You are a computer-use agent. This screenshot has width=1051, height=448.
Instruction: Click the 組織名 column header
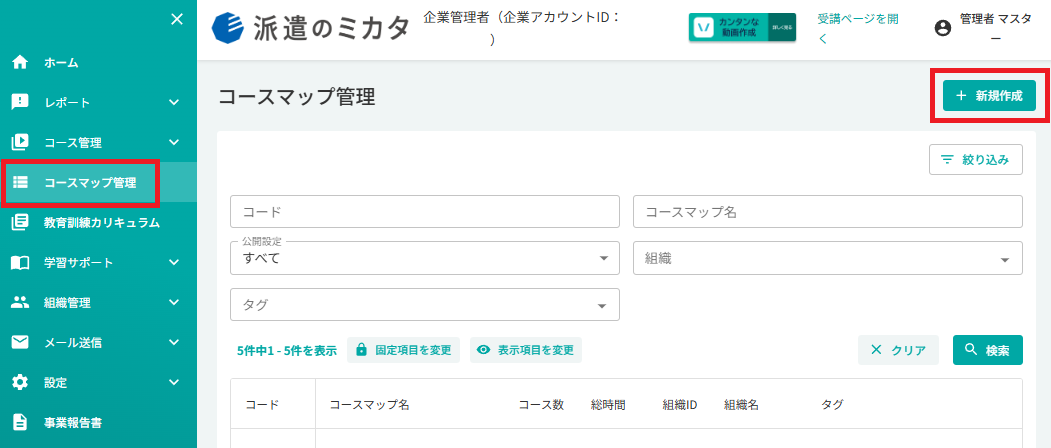741,404
